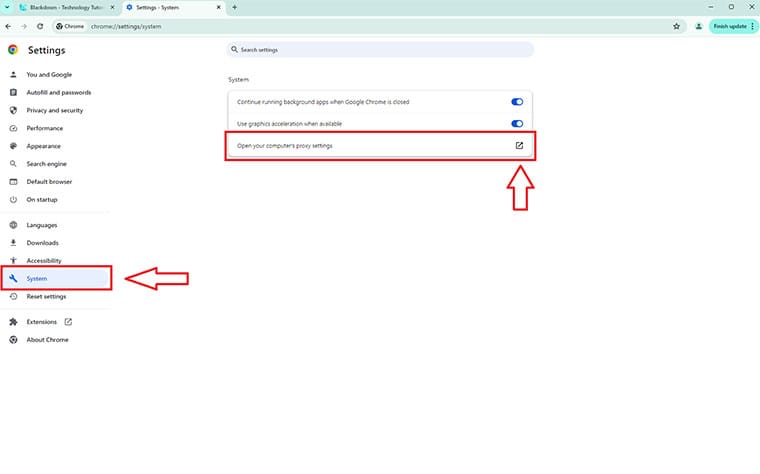The image size is (760, 474).
Task: Click the Finish update button
Action: (x=726, y=26)
